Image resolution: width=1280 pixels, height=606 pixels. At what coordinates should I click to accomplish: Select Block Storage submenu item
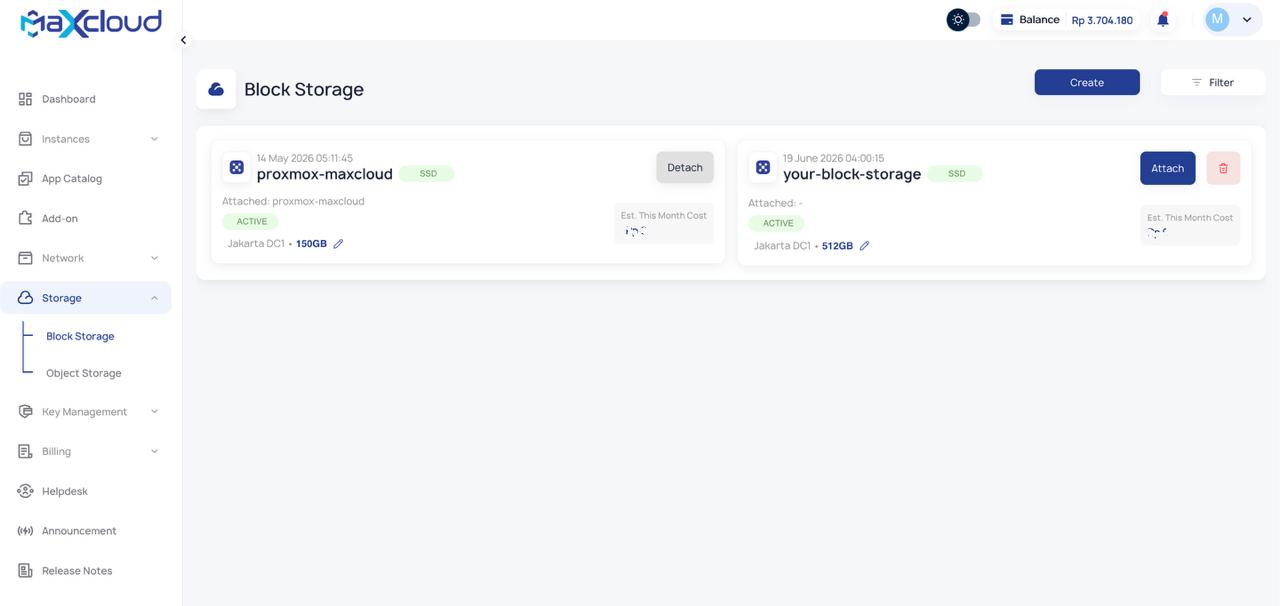click(x=80, y=336)
